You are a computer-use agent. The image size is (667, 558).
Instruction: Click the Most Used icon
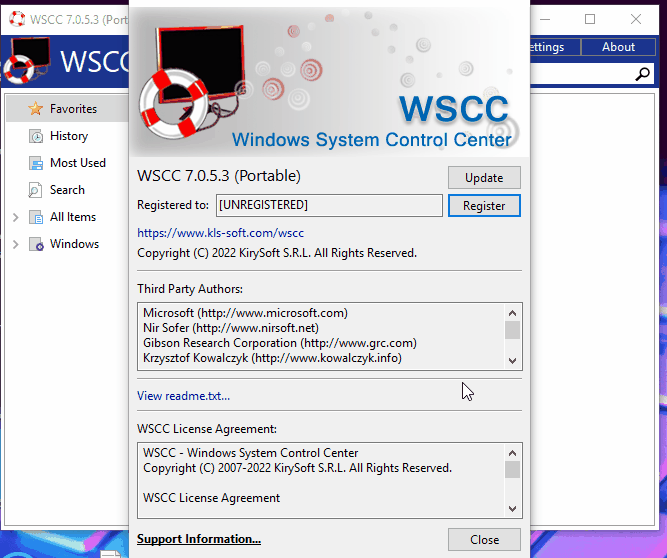point(36,163)
